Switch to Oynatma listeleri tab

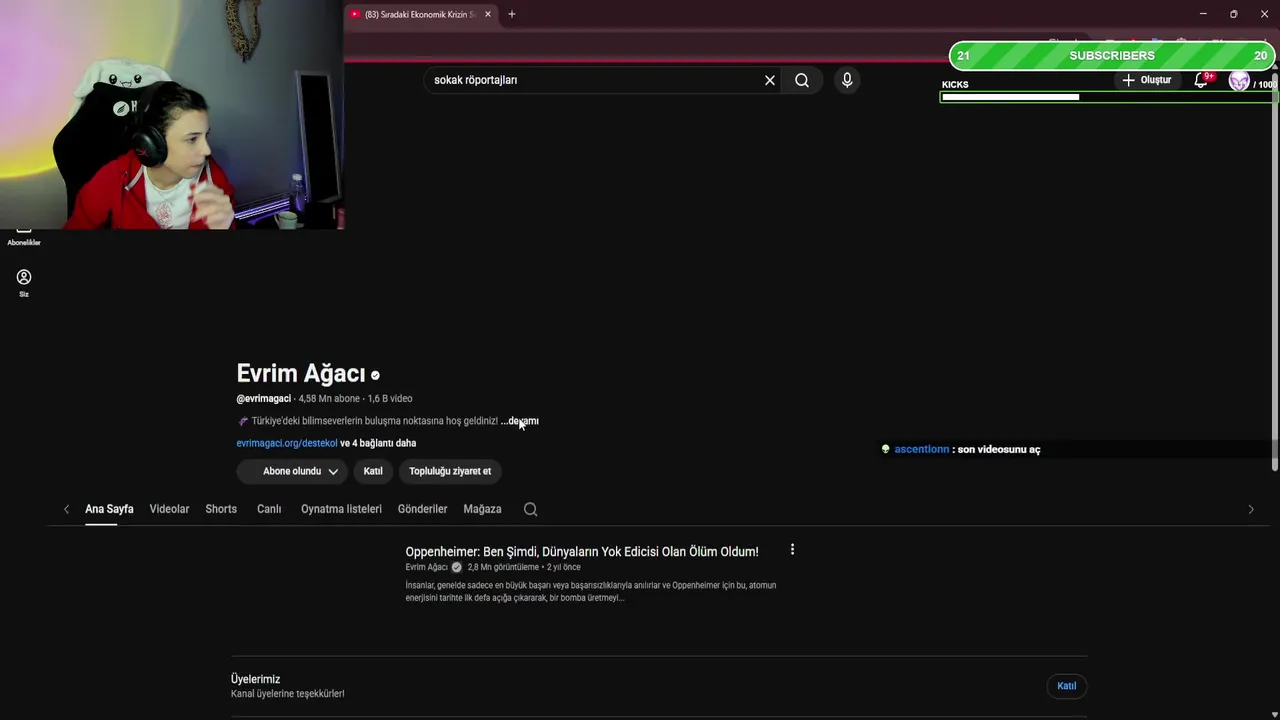coord(341,509)
